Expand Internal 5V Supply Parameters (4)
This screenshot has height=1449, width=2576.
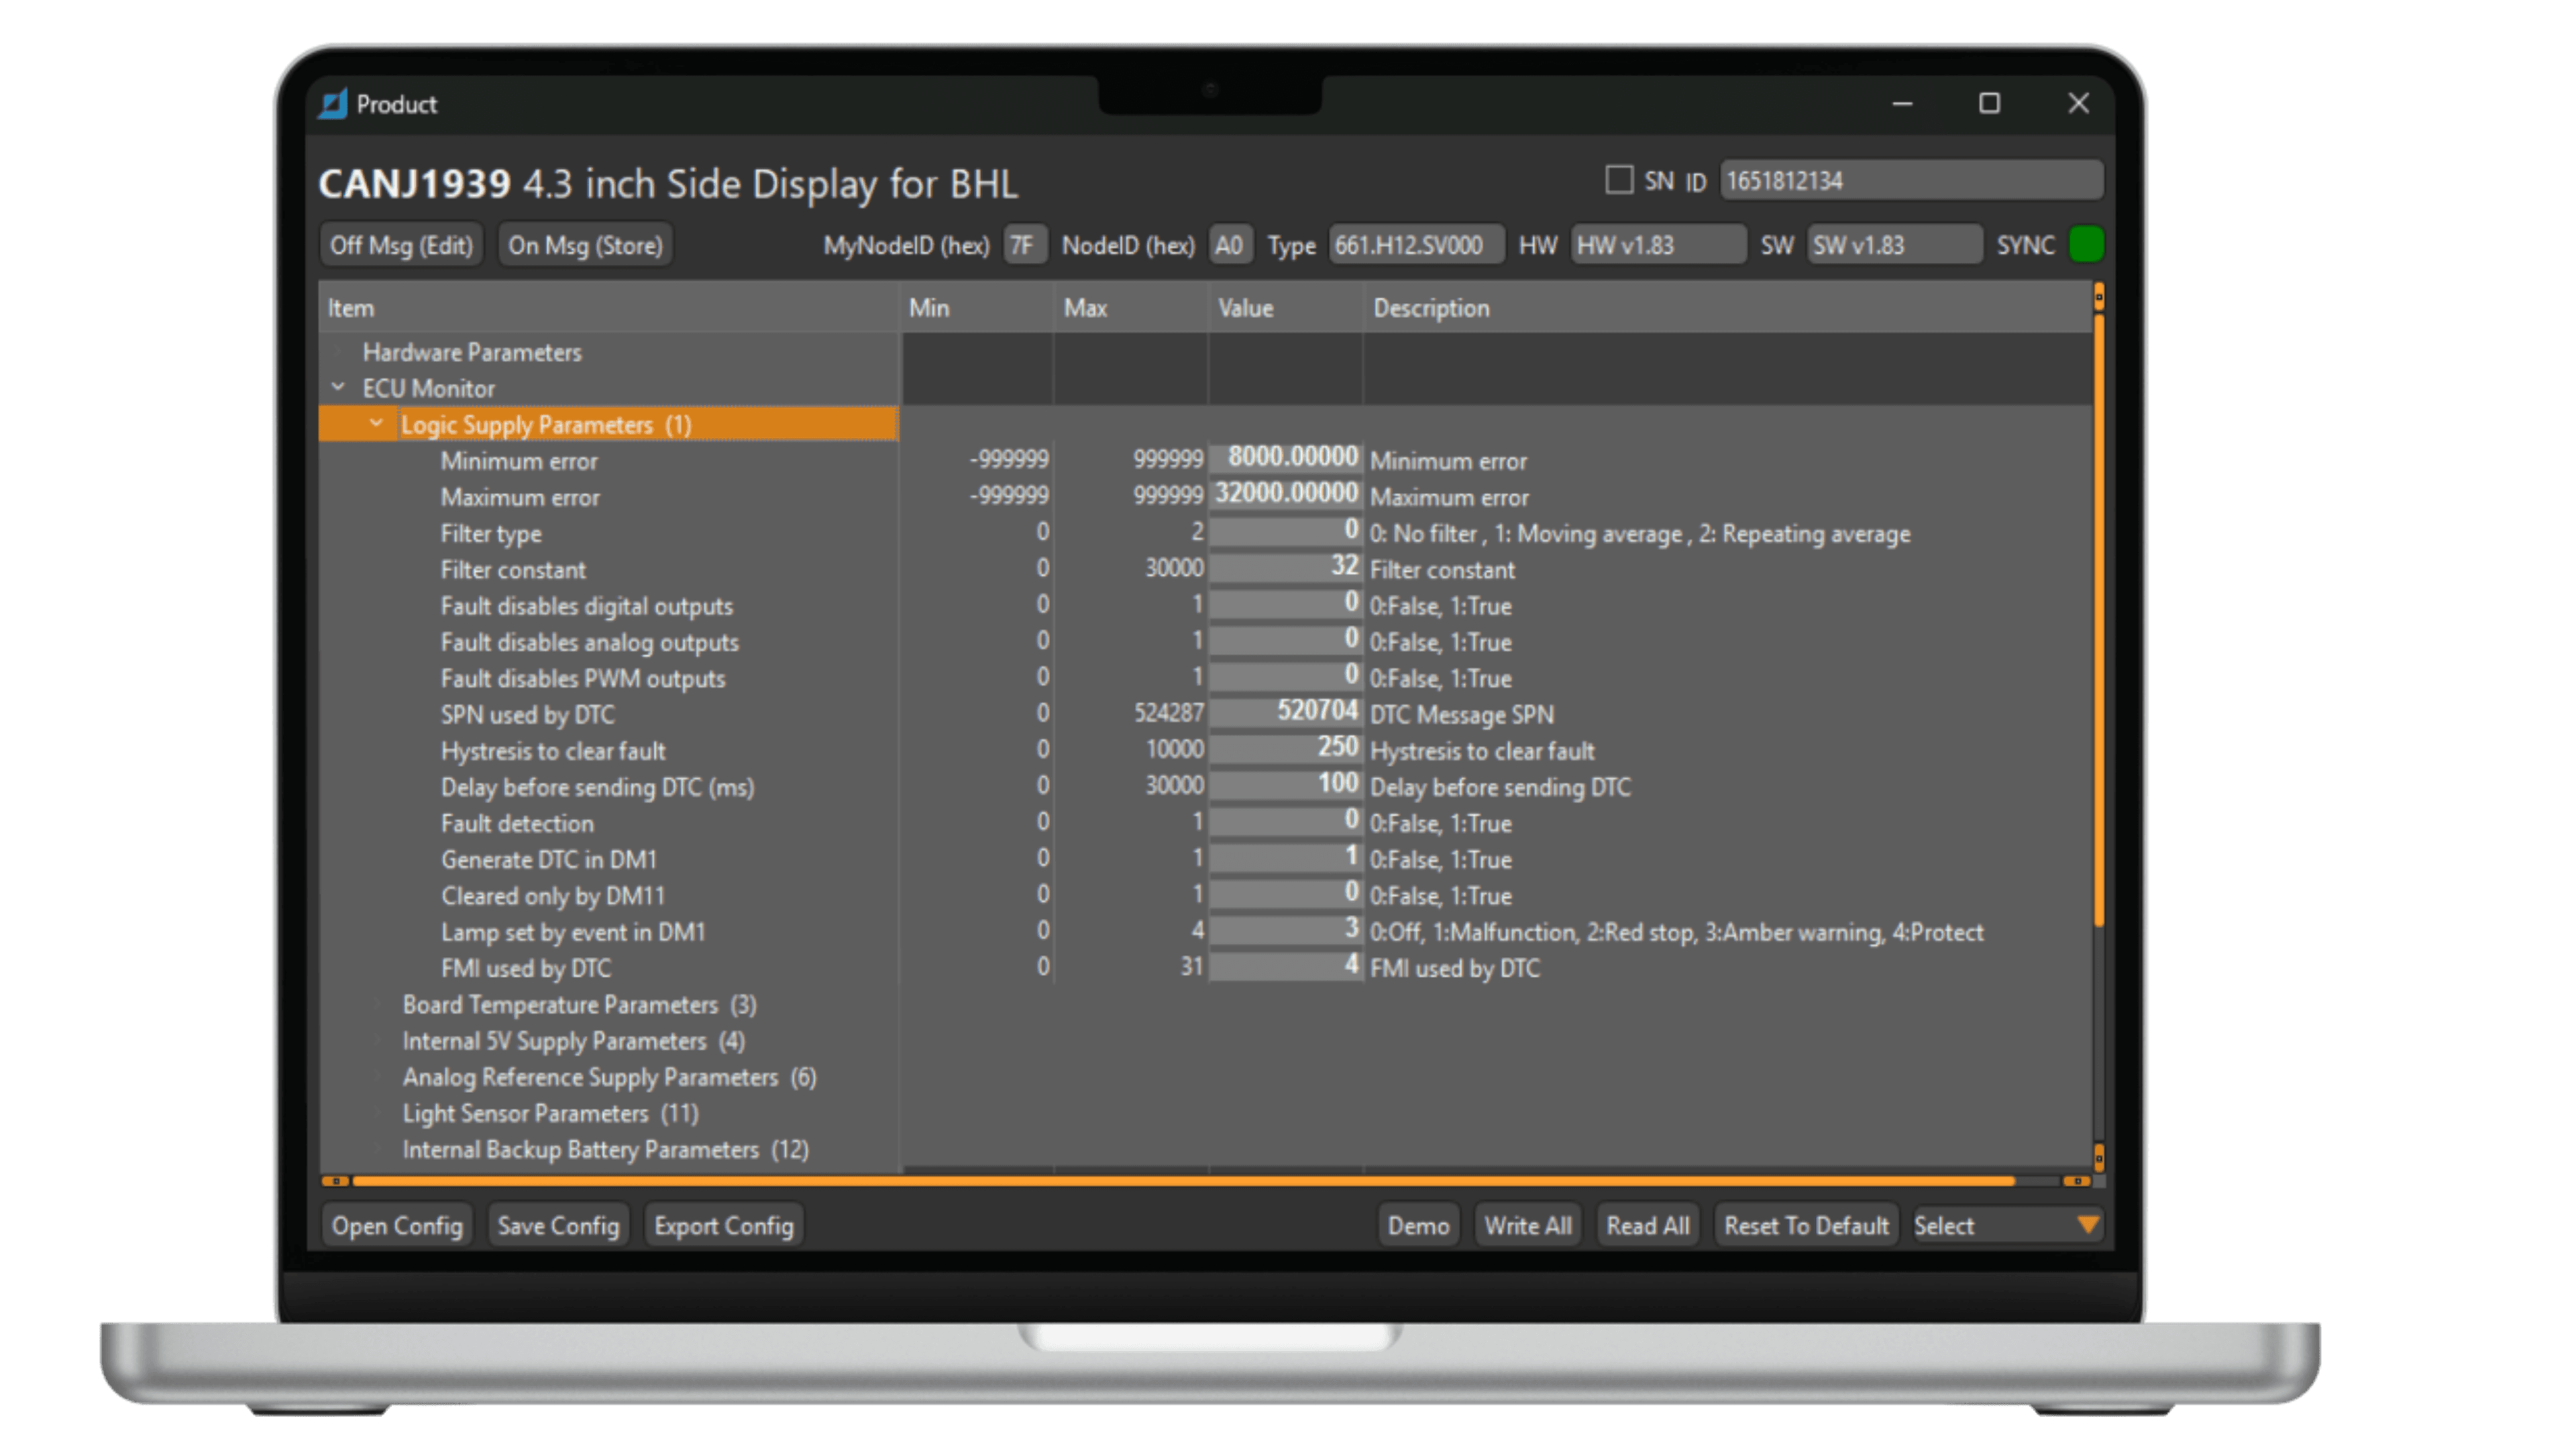click(379, 1040)
